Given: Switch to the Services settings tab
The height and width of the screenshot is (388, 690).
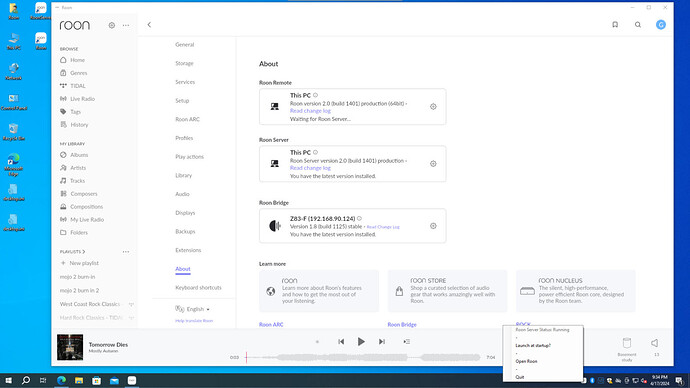Looking at the screenshot, I should click(185, 82).
